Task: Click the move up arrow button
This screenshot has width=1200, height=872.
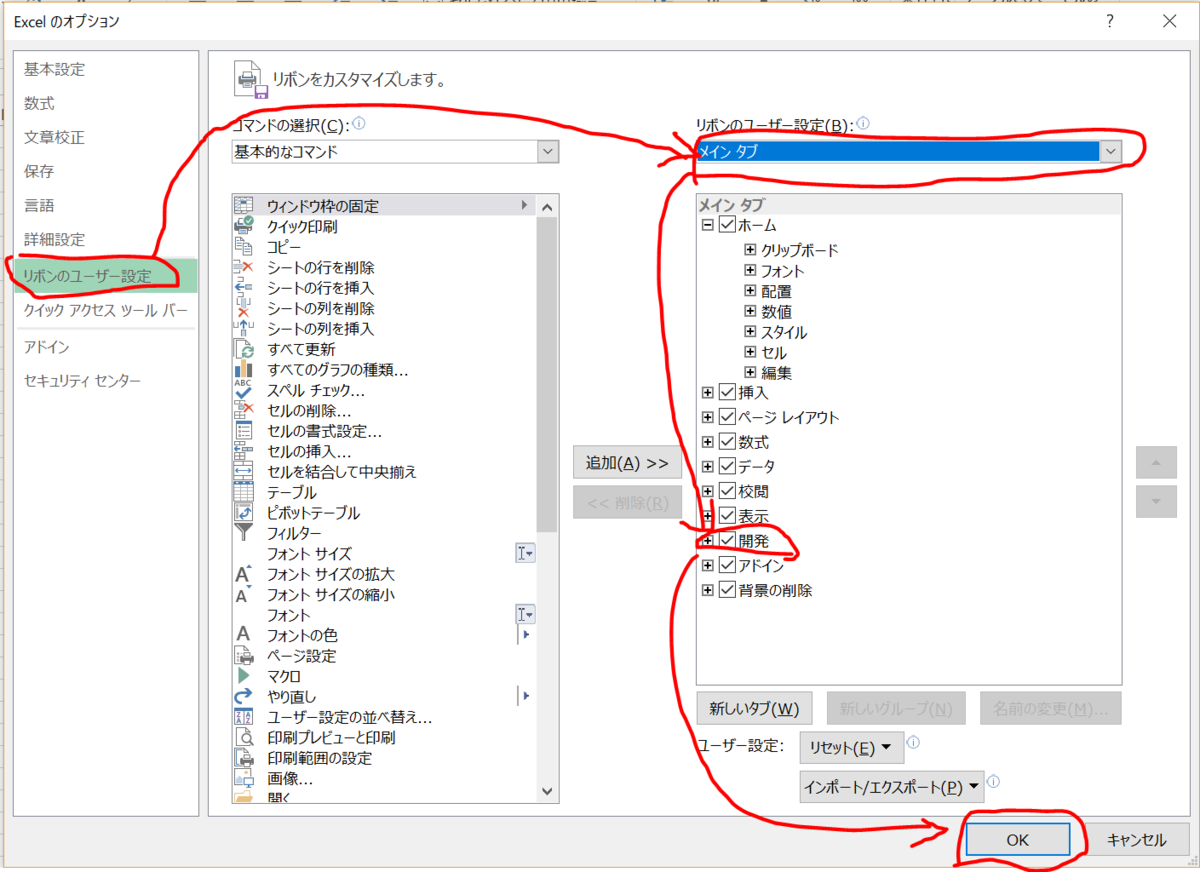Action: pos(1156,463)
